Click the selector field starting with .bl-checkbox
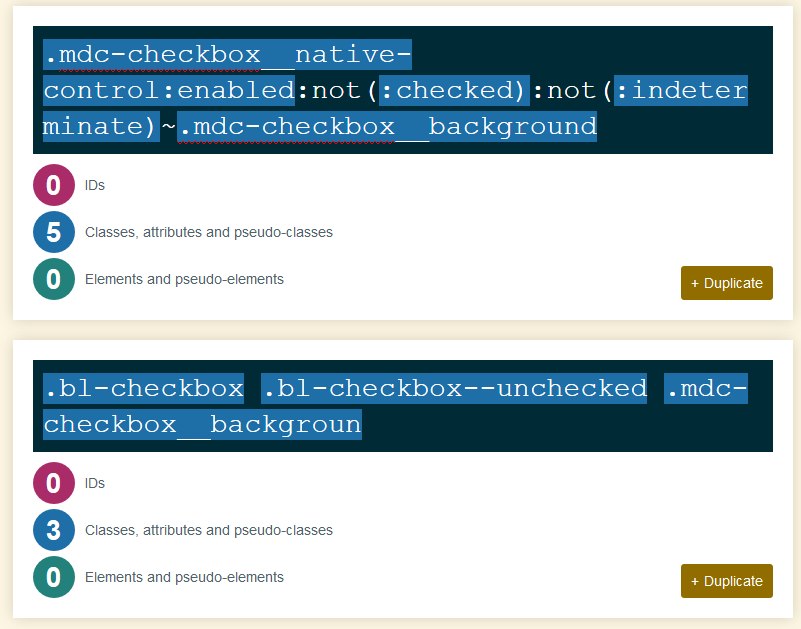Viewport: 801px width, 629px height. pos(403,406)
